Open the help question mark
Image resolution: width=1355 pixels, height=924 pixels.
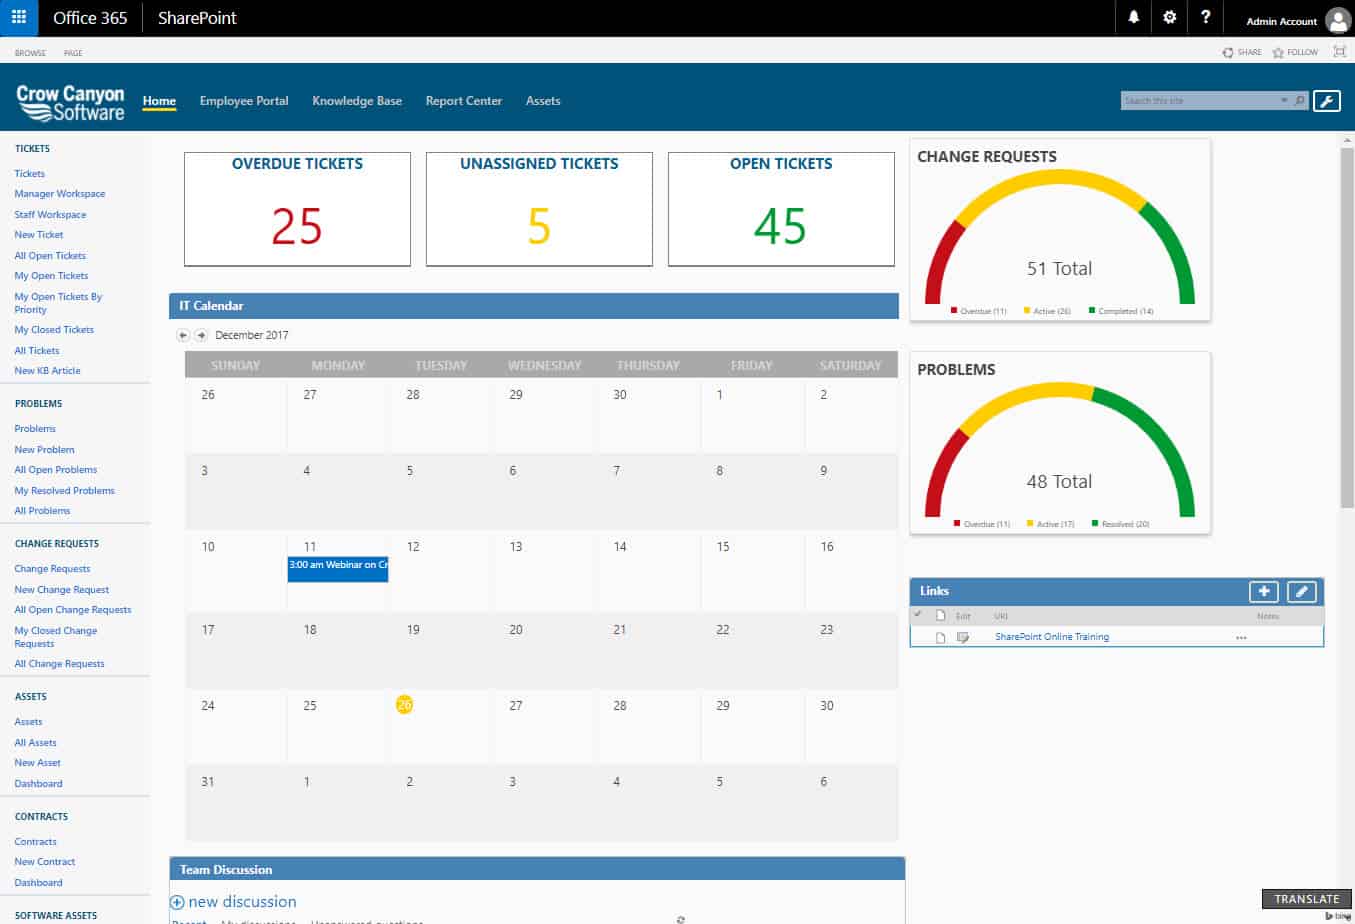point(1205,17)
